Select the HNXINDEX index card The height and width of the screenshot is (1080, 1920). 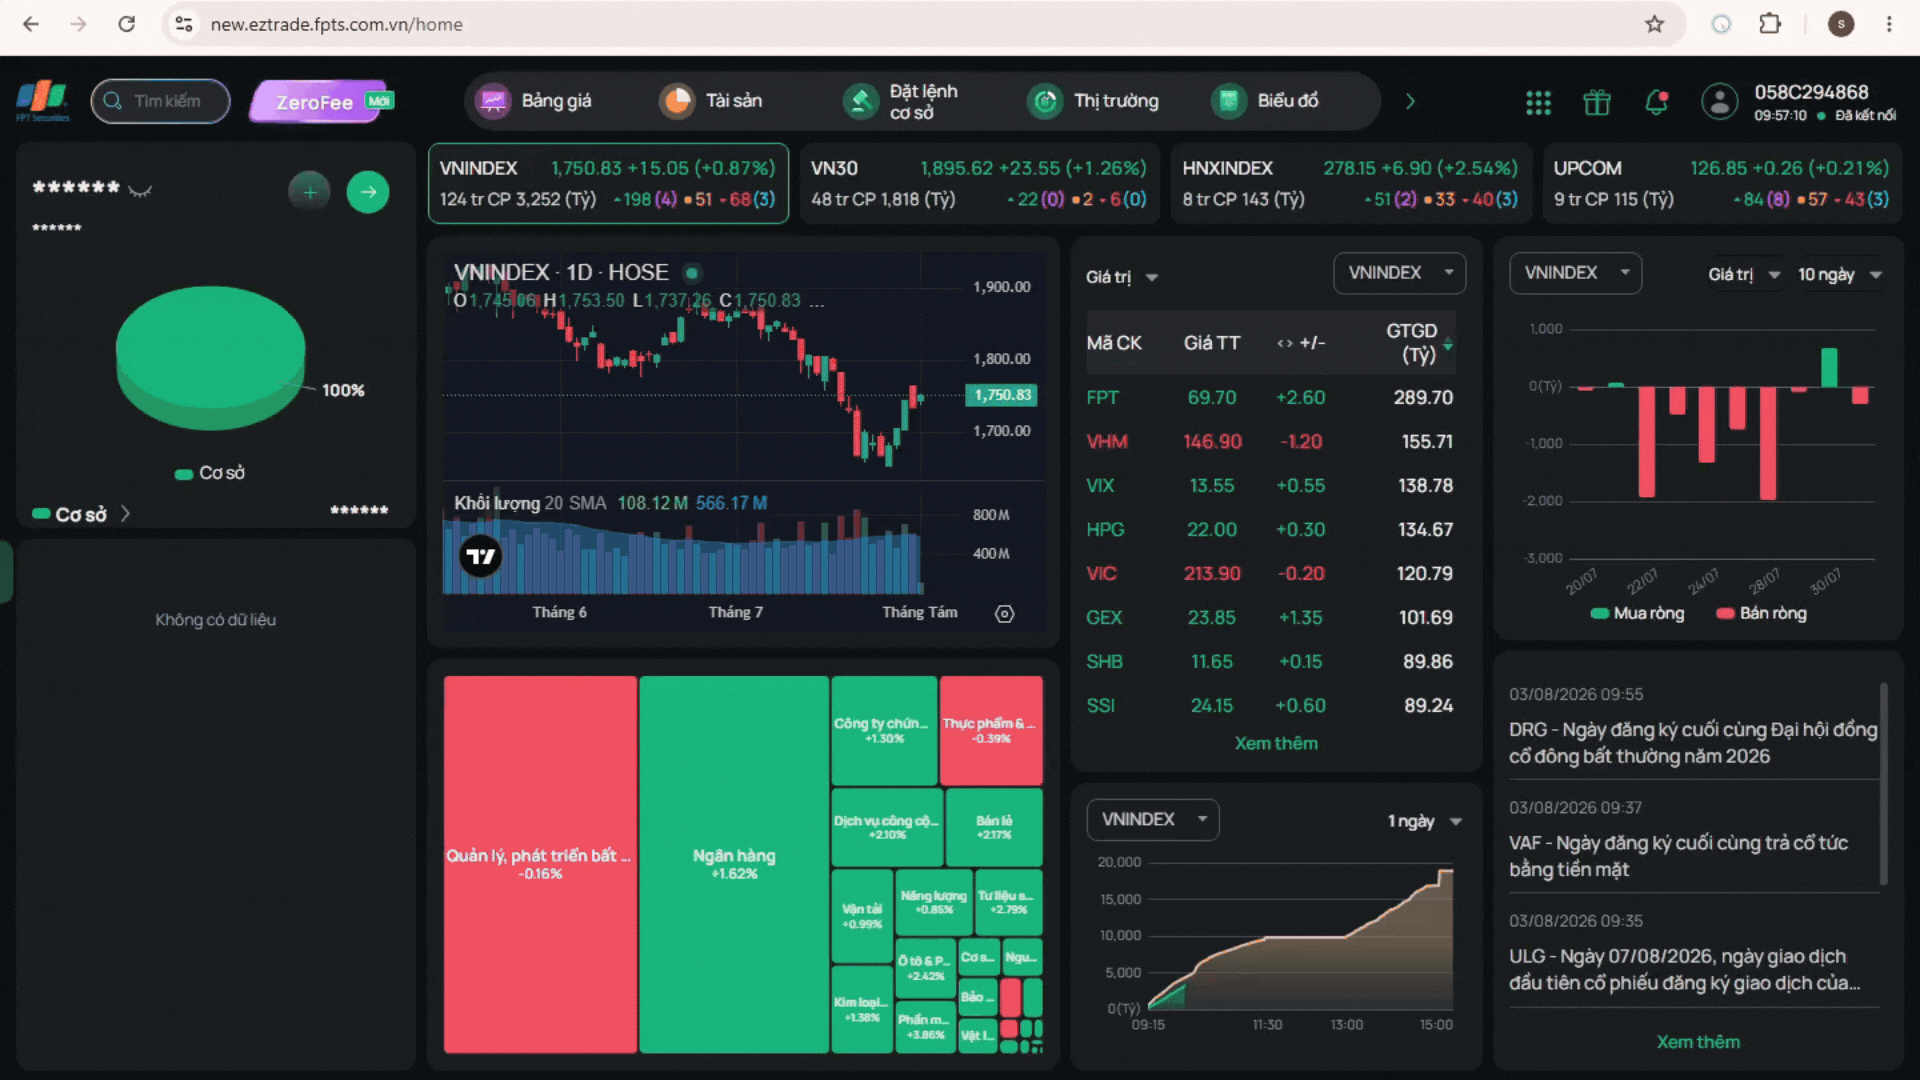point(1351,183)
